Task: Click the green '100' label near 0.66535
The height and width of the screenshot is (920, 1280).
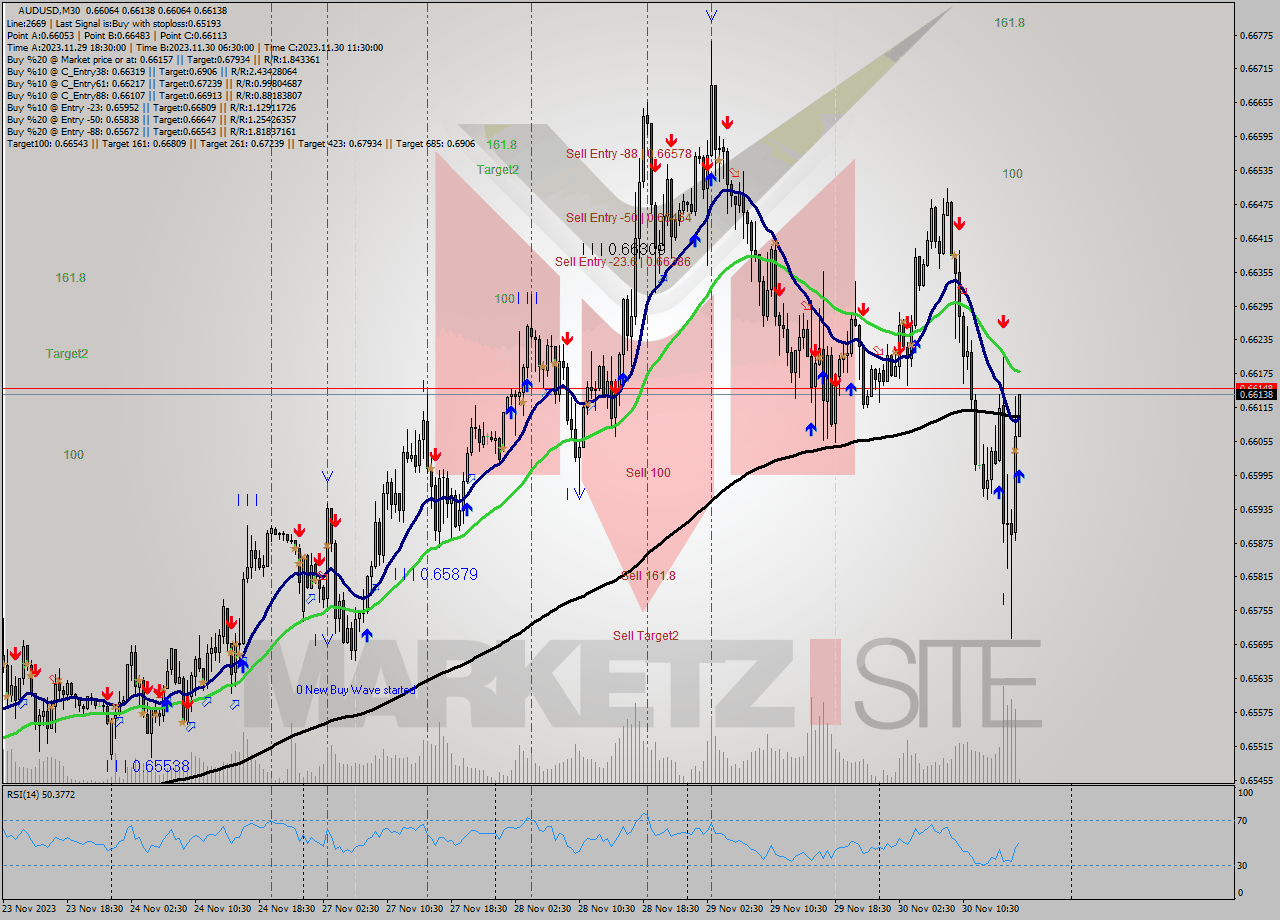Action: (x=1012, y=173)
